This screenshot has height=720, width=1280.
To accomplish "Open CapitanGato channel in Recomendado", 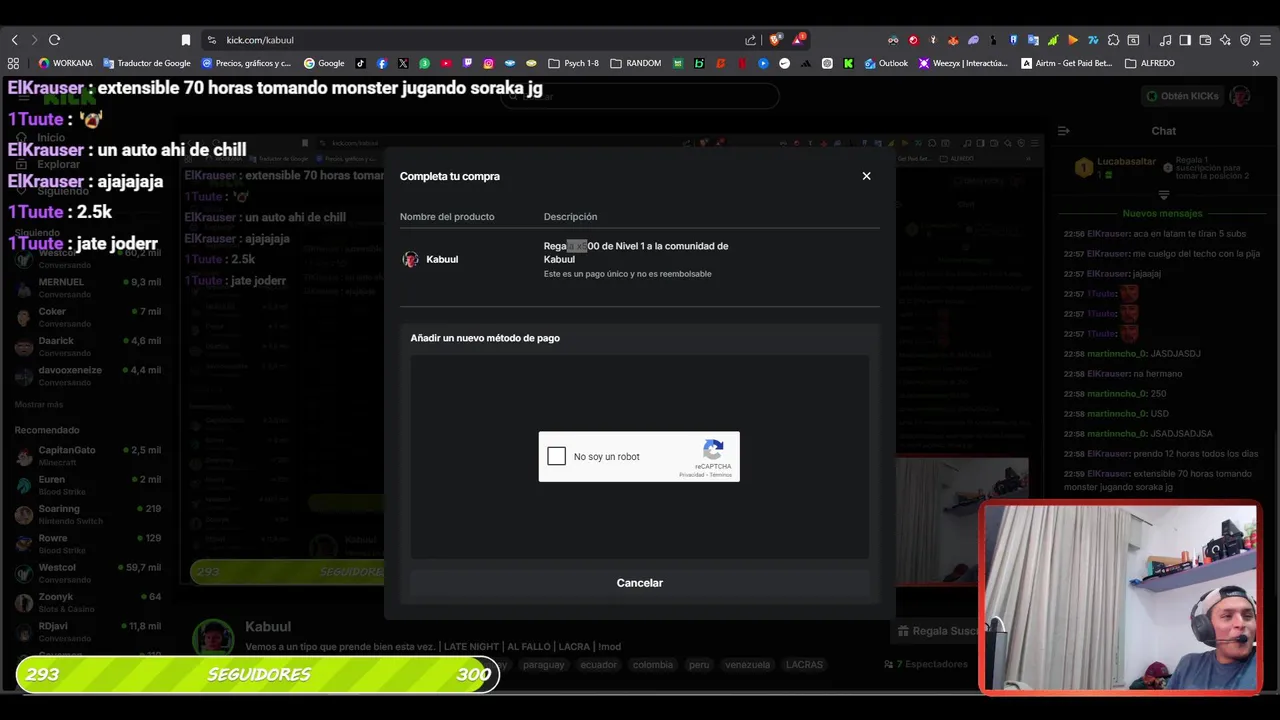I will (88, 455).
